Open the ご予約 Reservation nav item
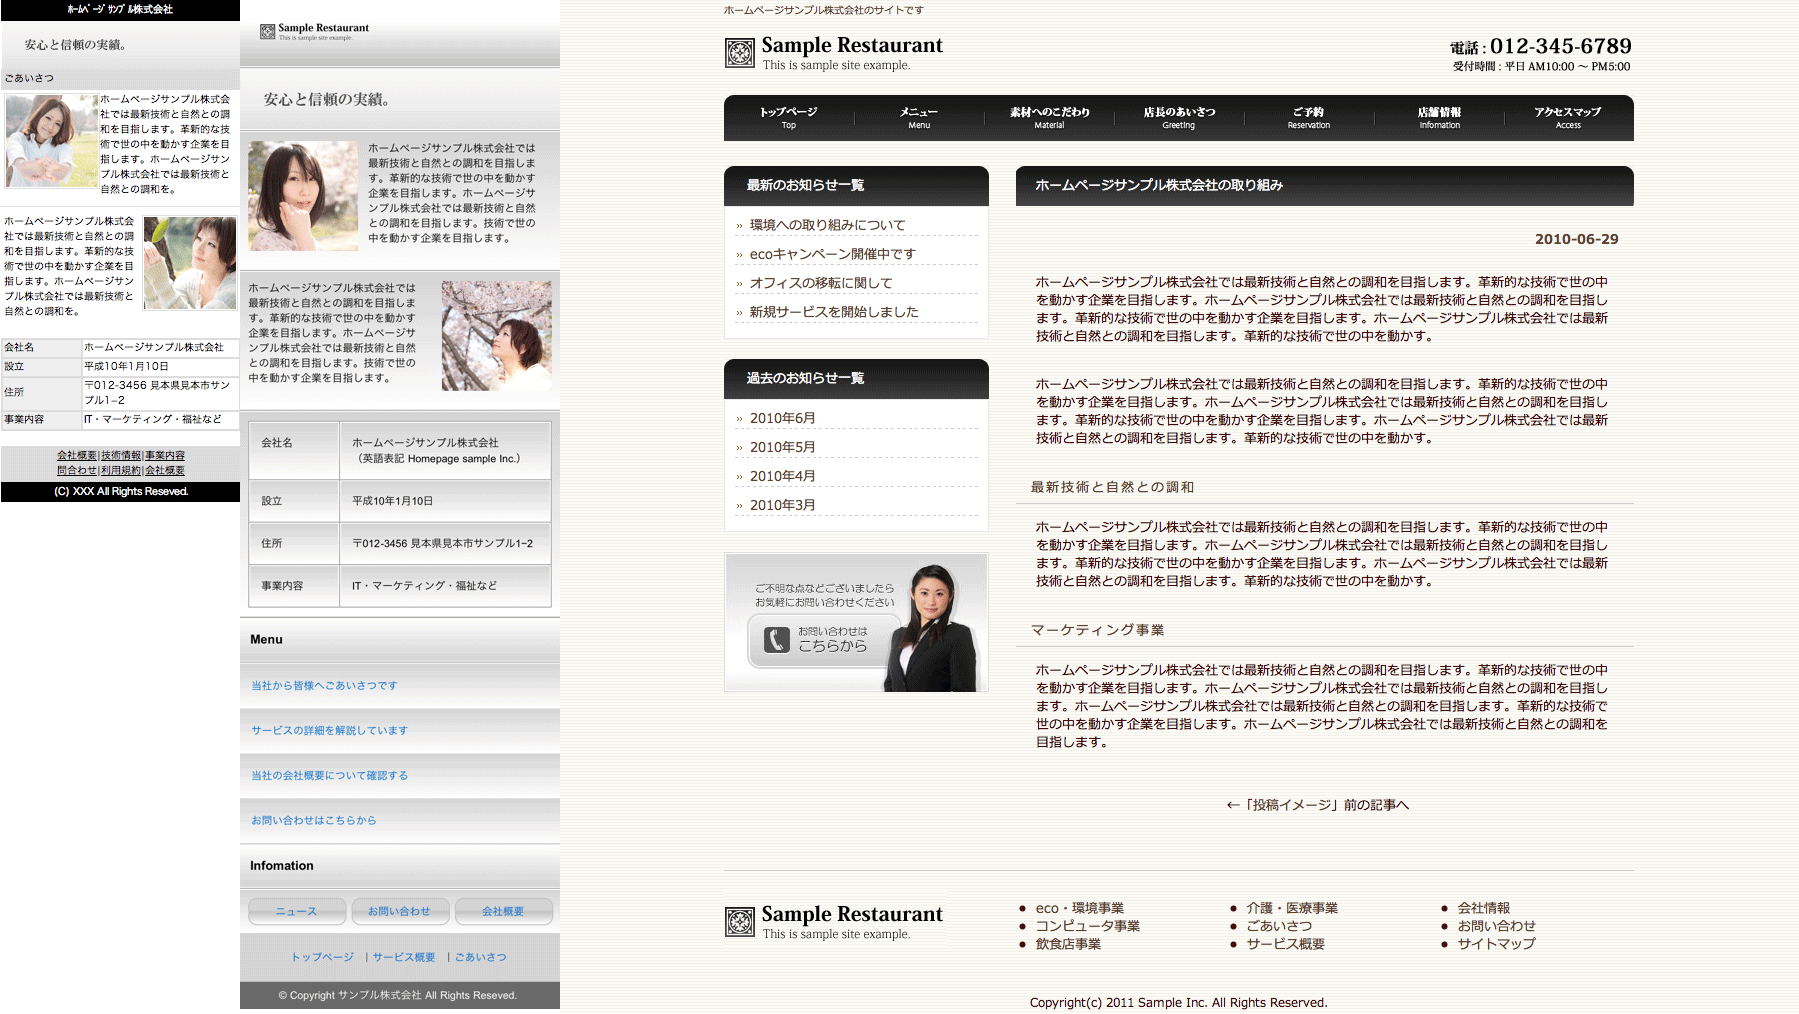The height and width of the screenshot is (1014, 1799). click(1308, 118)
